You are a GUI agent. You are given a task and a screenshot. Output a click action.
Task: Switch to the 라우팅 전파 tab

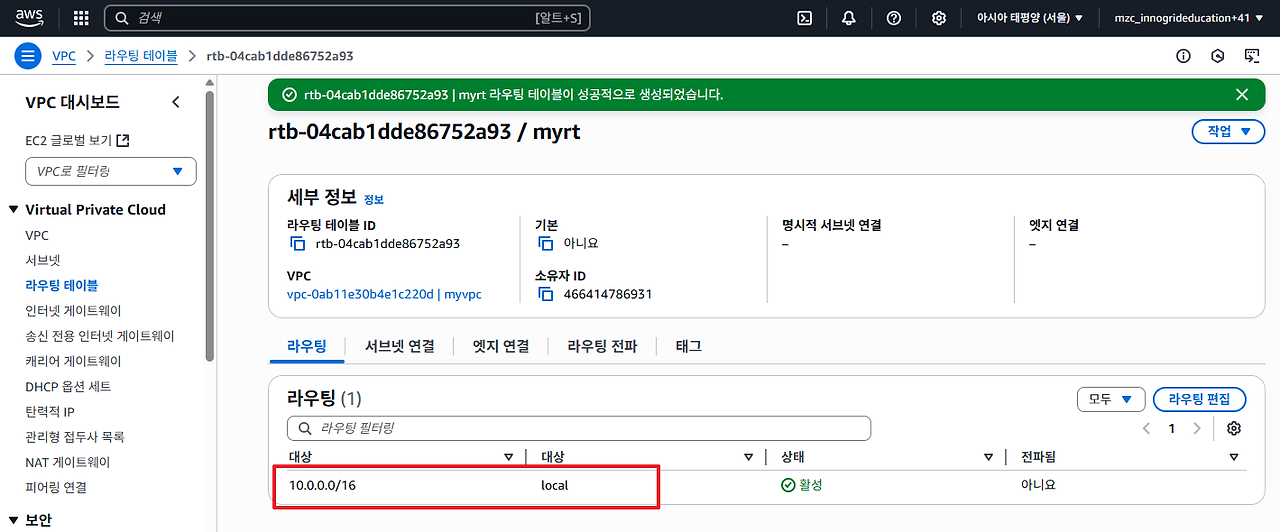tap(602, 346)
